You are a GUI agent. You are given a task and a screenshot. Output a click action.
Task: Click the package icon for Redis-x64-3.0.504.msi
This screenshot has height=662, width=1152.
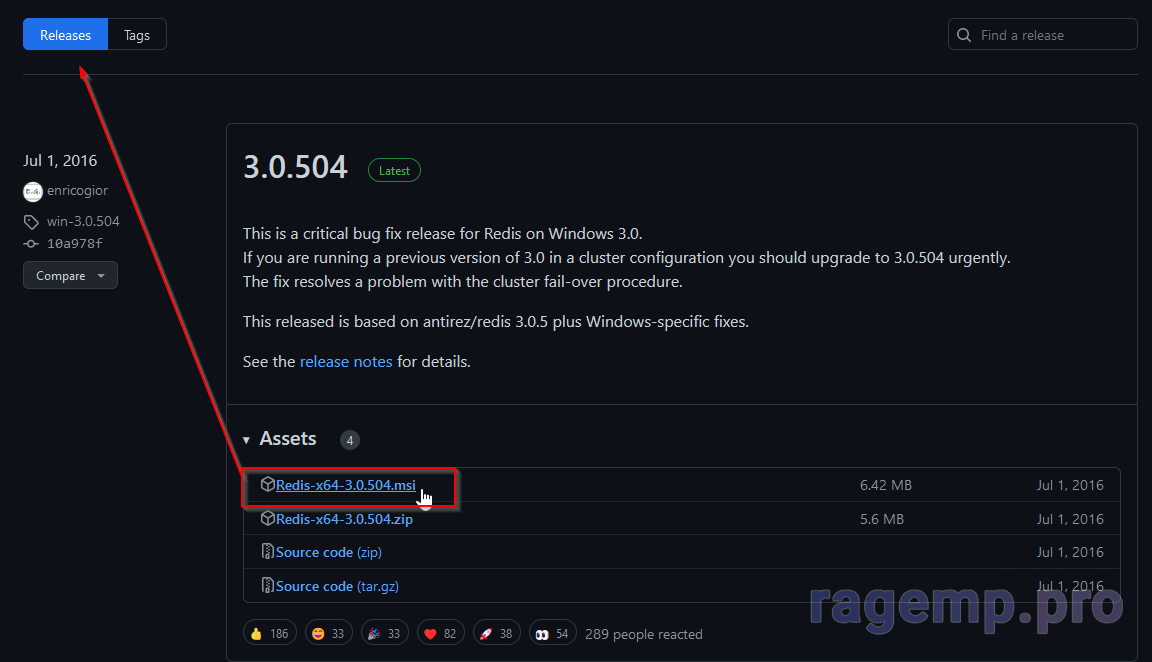pyautogui.click(x=268, y=484)
